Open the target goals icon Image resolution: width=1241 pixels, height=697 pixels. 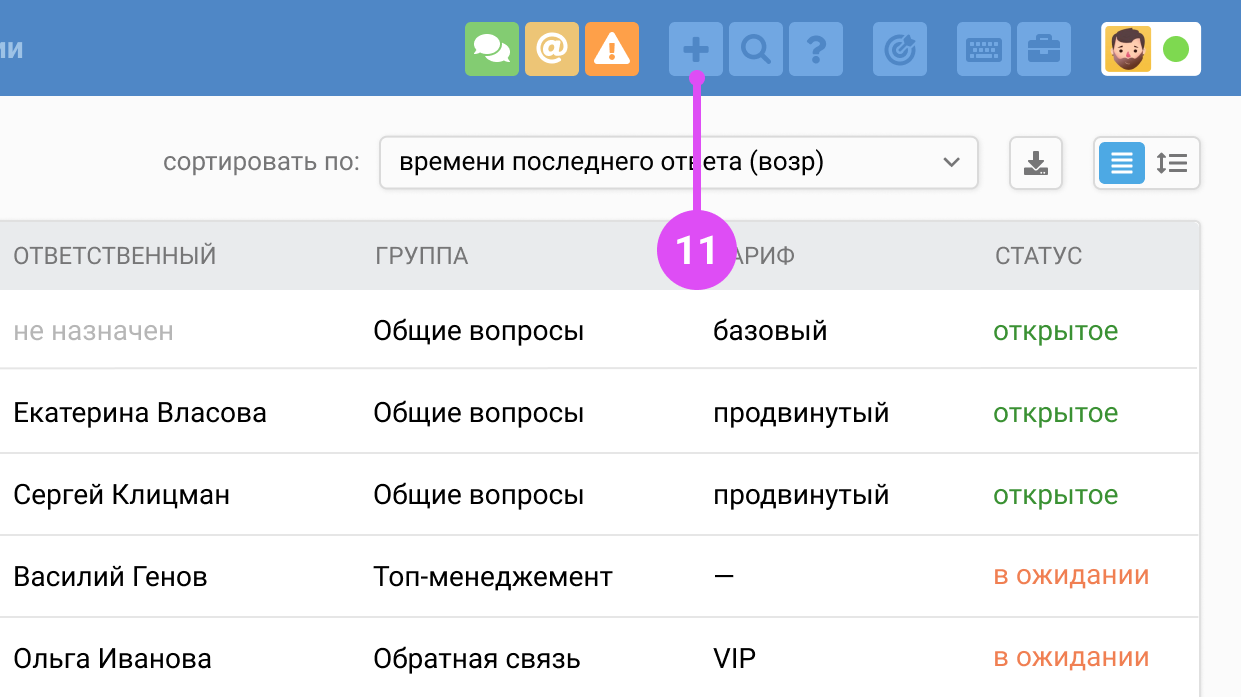899,49
